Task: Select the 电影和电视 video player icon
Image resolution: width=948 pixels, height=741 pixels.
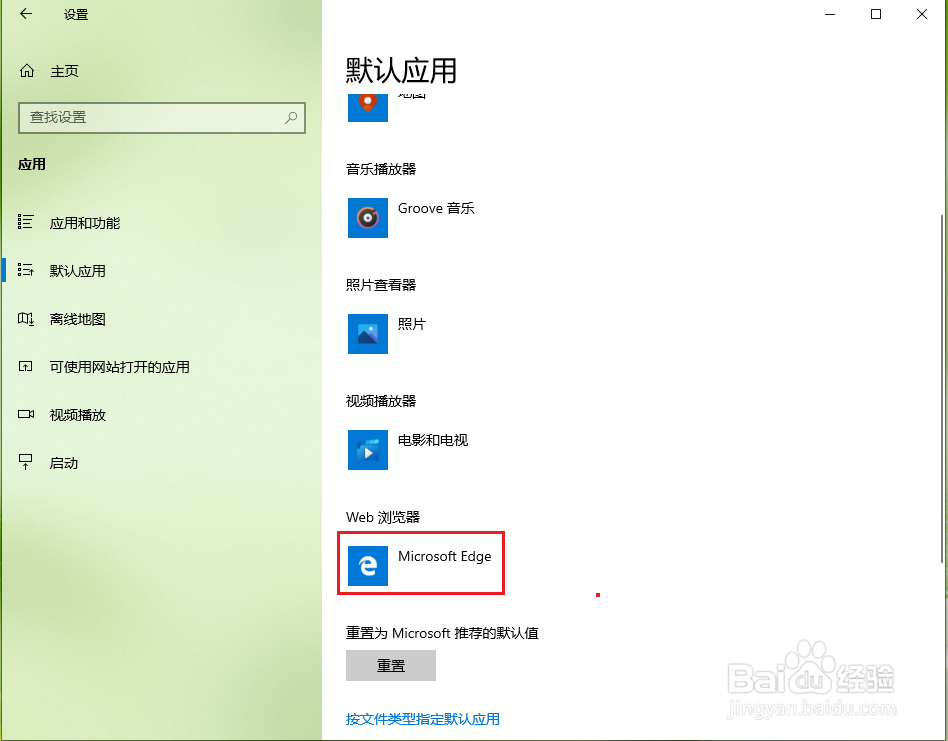Action: tap(367, 450)
